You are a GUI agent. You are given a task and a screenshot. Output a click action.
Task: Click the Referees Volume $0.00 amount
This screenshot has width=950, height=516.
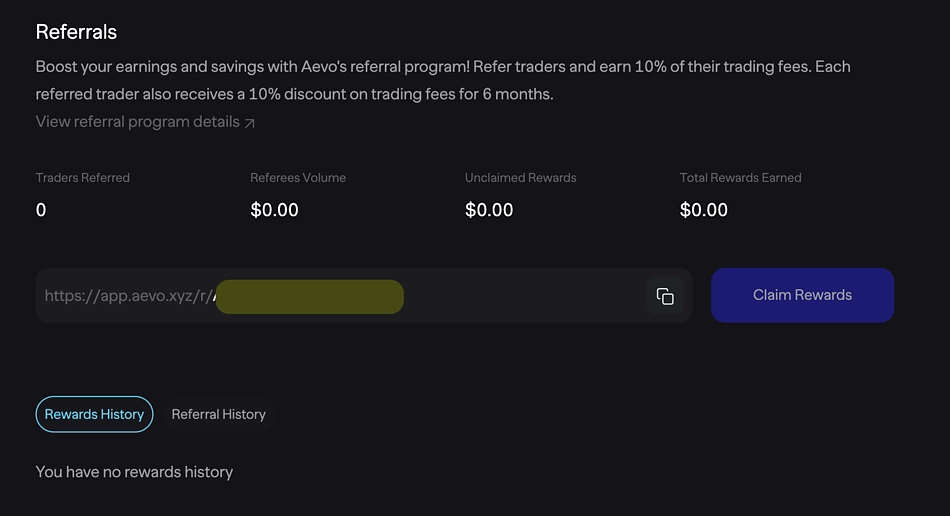click(274, 210)
